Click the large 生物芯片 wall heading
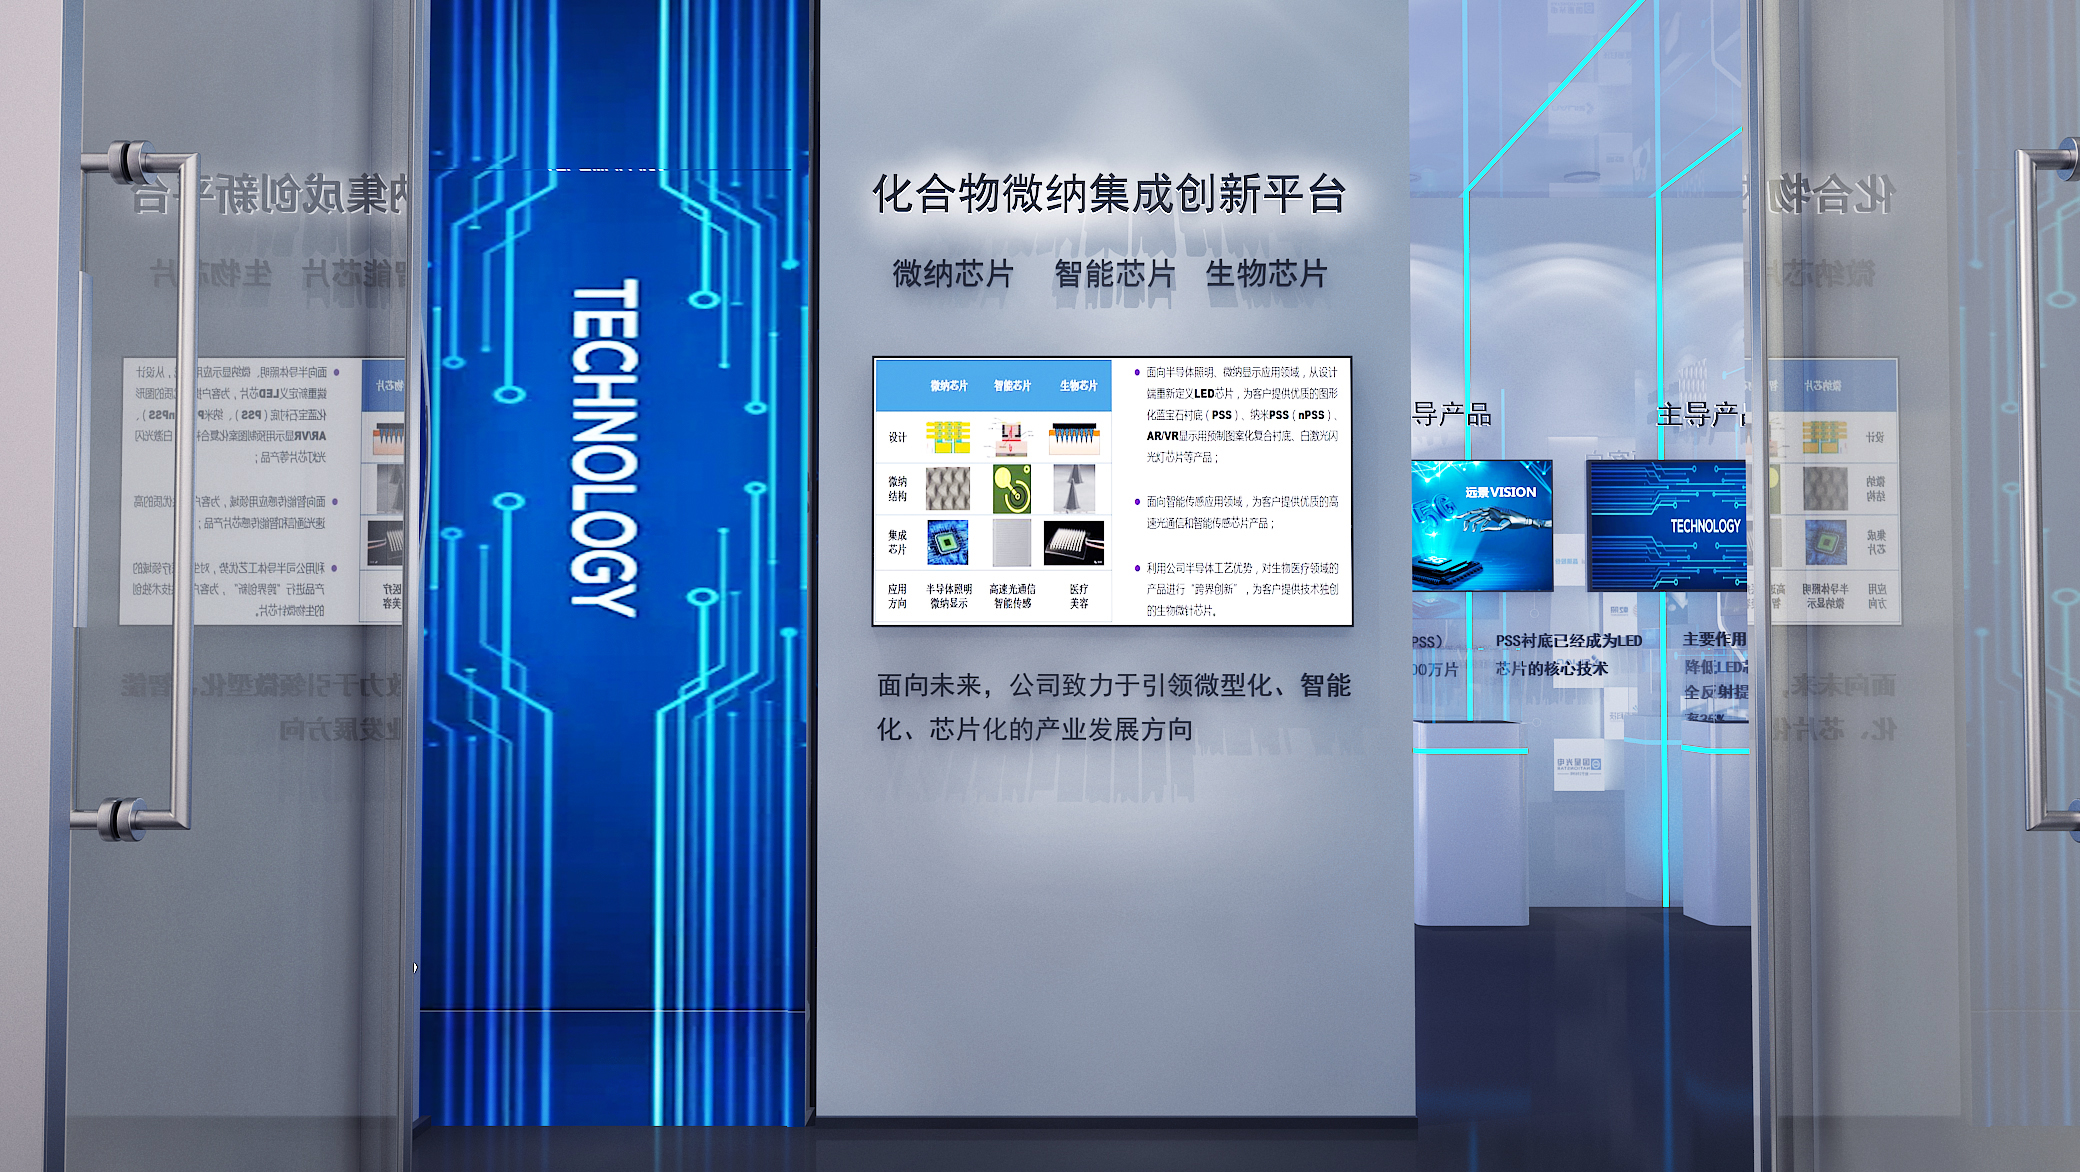 coord(1266,274)
